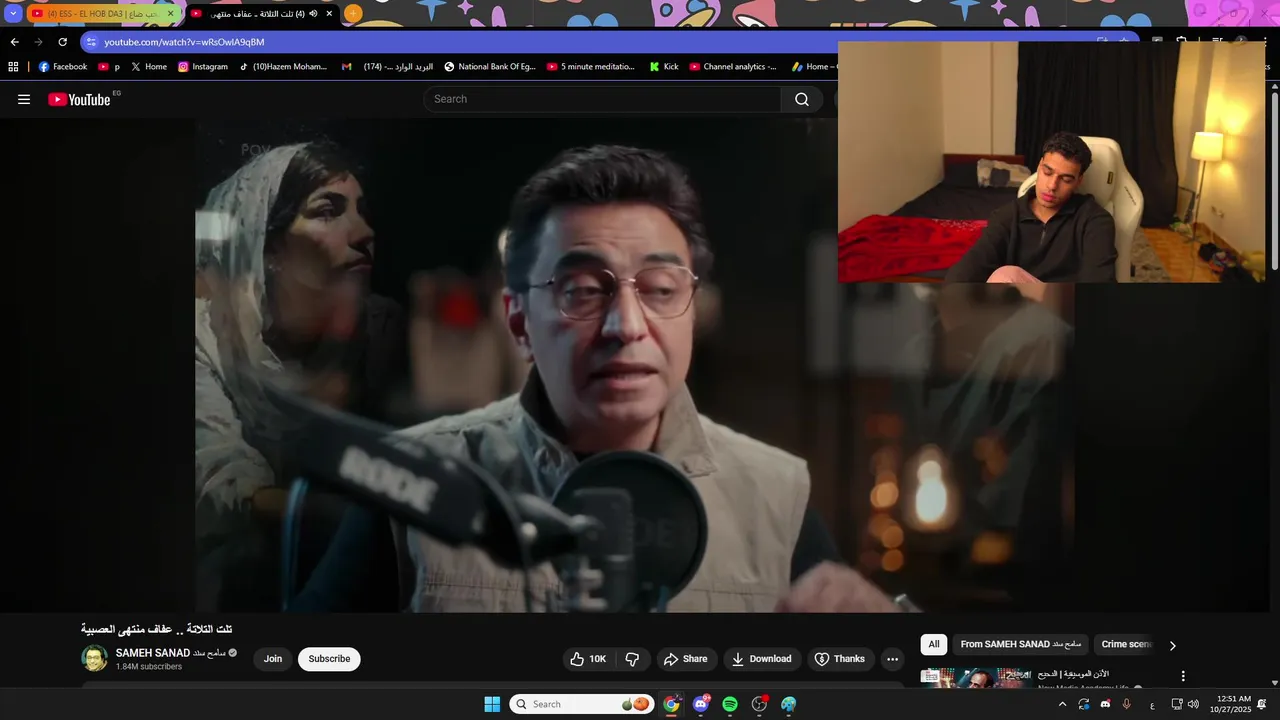Show next filter chips with right chevron

1172,645
